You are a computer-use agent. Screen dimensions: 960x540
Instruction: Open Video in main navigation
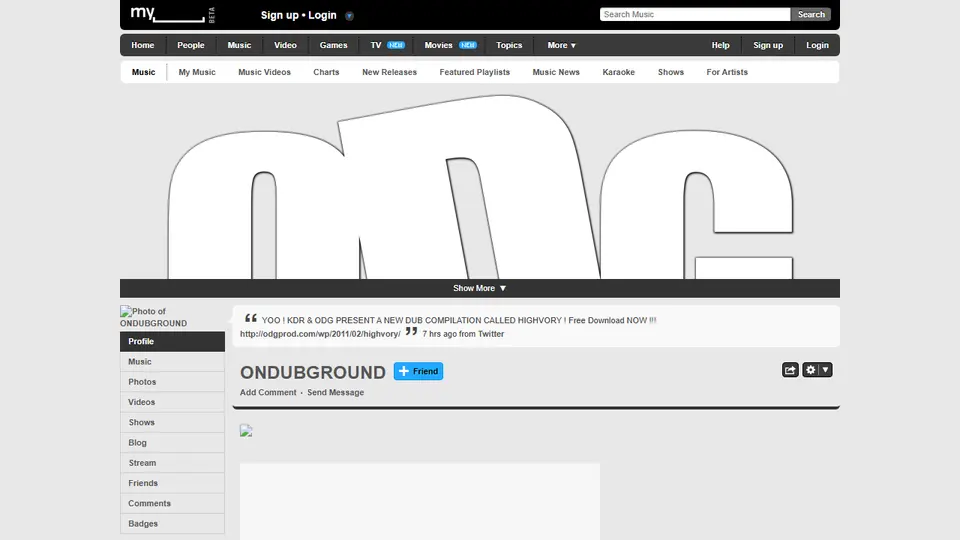(x=285, y=45)
